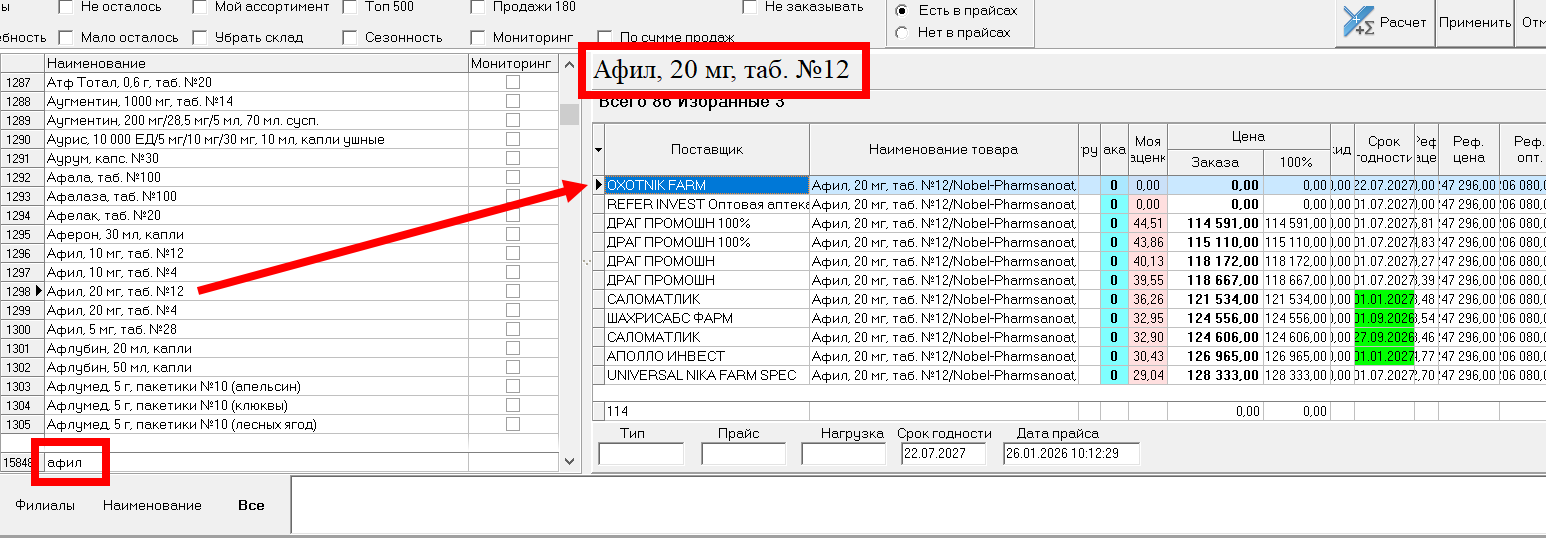Select the Нет в прайсах radio button

click(x=902, y=33)
